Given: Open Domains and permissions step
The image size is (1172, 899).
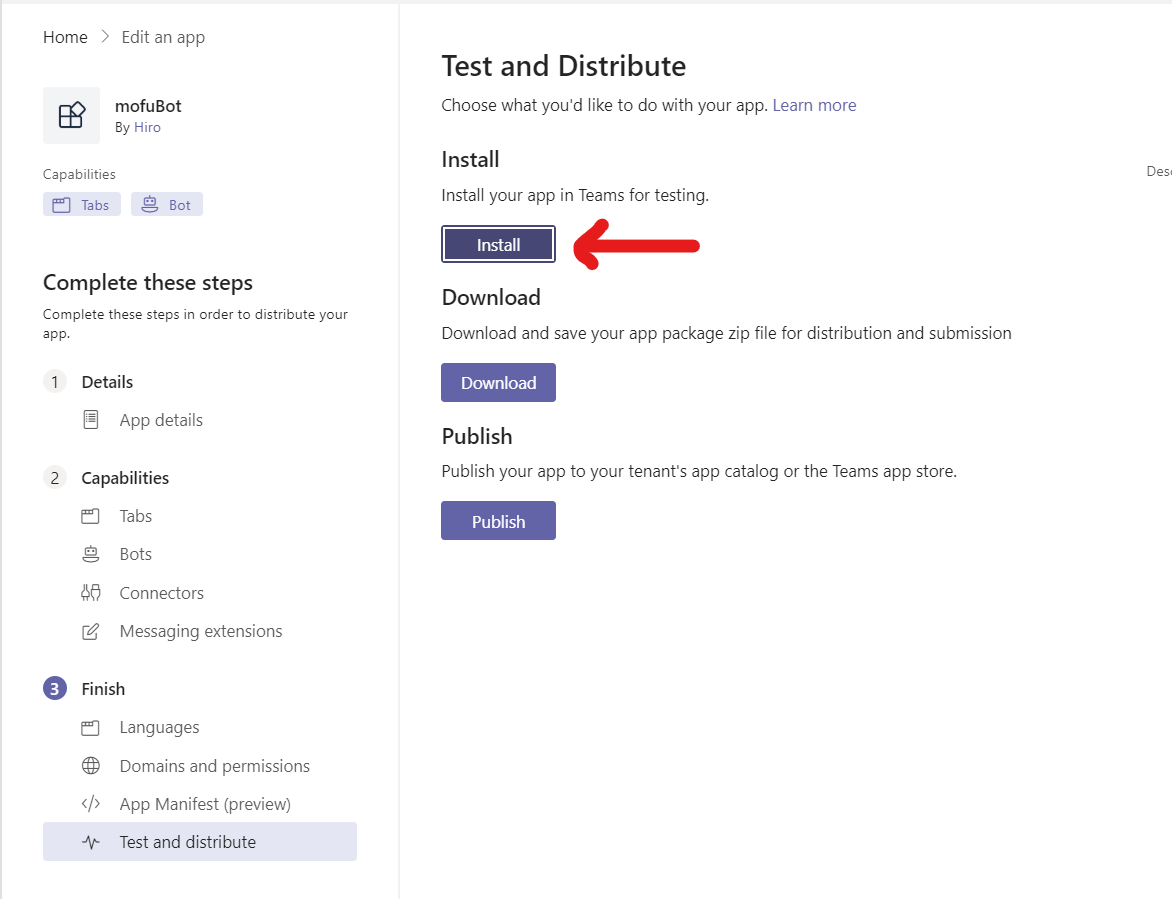Looking at the screenshot, I should pos(215,766).
